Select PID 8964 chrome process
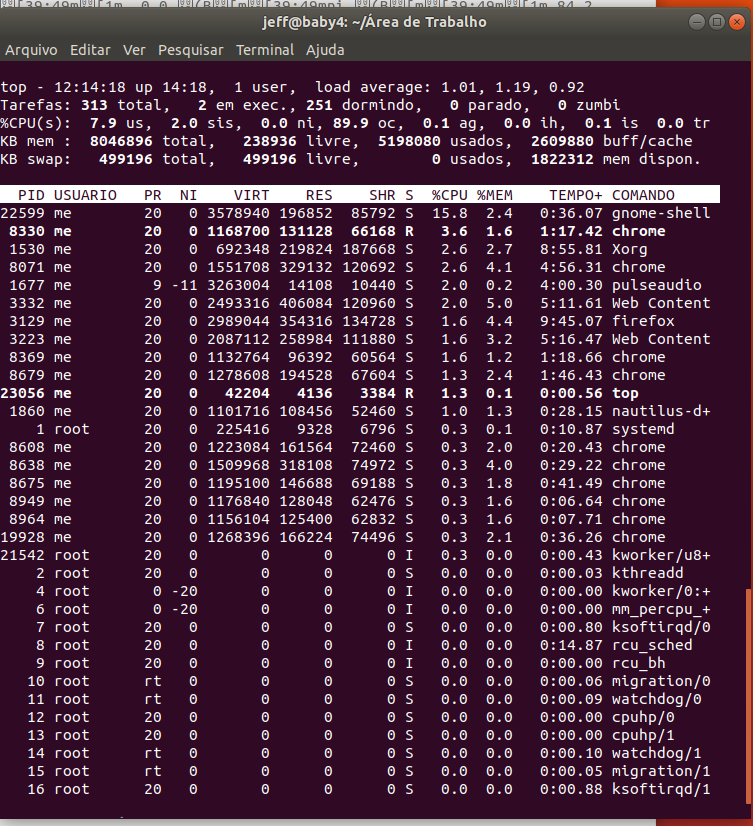This screenshot has height=826, width=753. 26,519
